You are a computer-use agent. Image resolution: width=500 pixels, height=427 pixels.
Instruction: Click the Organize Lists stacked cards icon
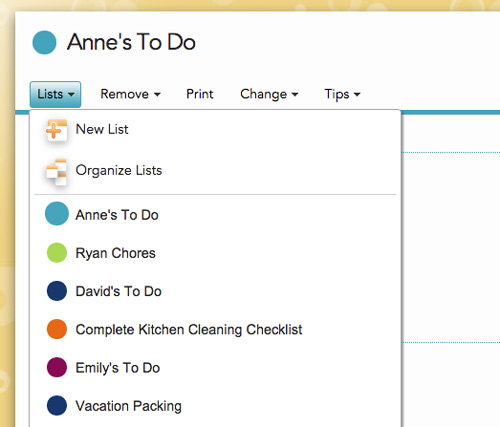coord(56,172)
